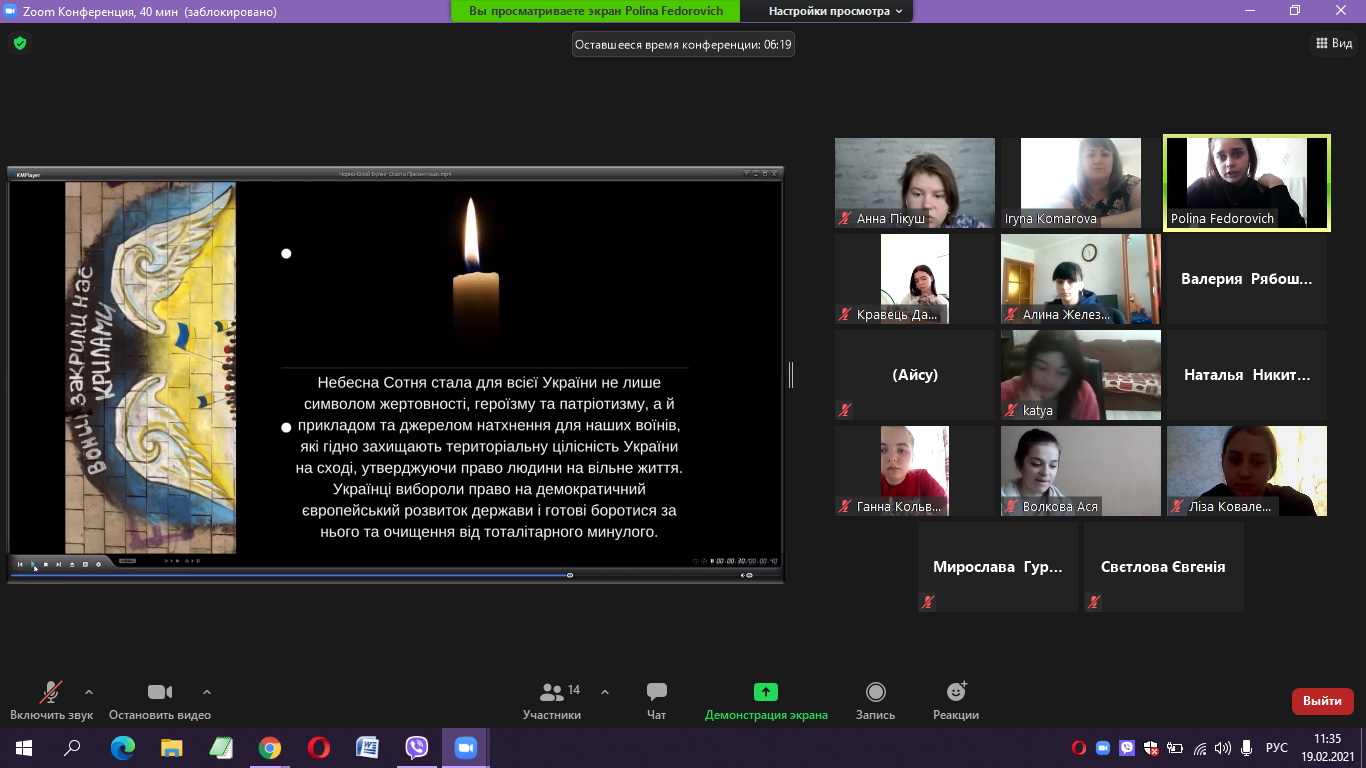Click the KMPlayer seek bar handle

570,575
